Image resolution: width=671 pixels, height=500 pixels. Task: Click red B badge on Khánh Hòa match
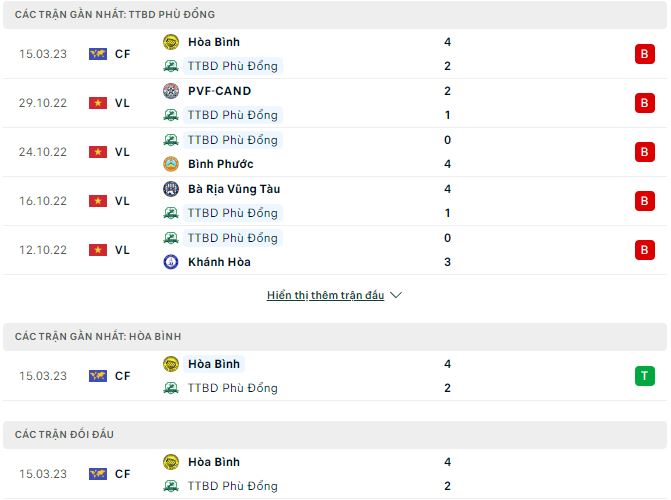pos(644,250)
